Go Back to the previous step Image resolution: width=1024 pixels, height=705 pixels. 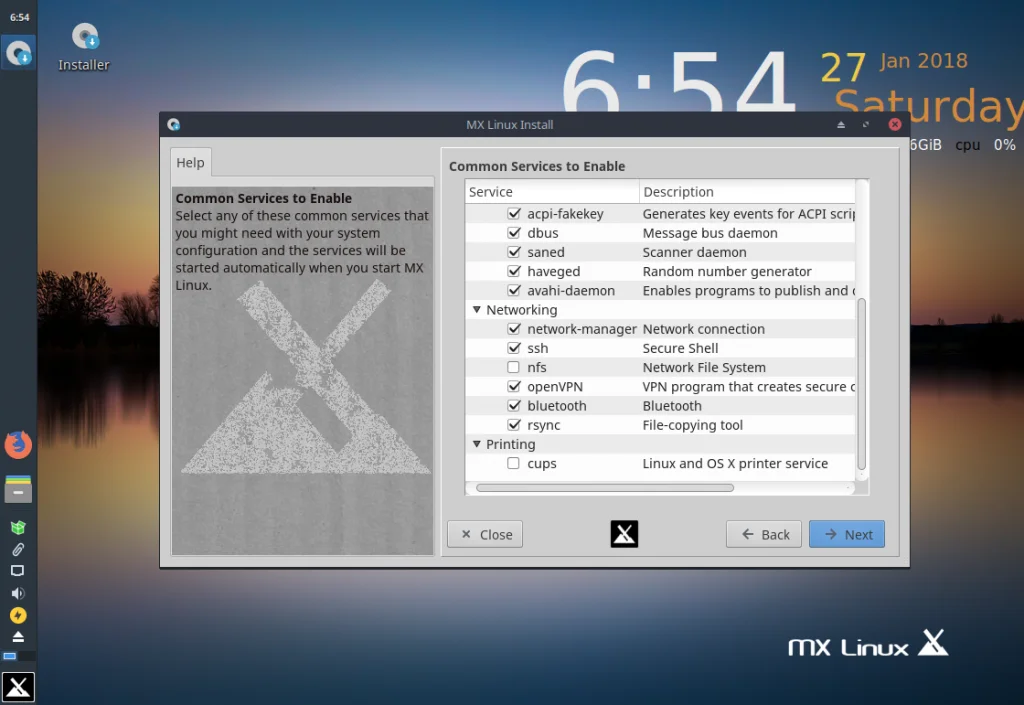click(x=764, y=534)
